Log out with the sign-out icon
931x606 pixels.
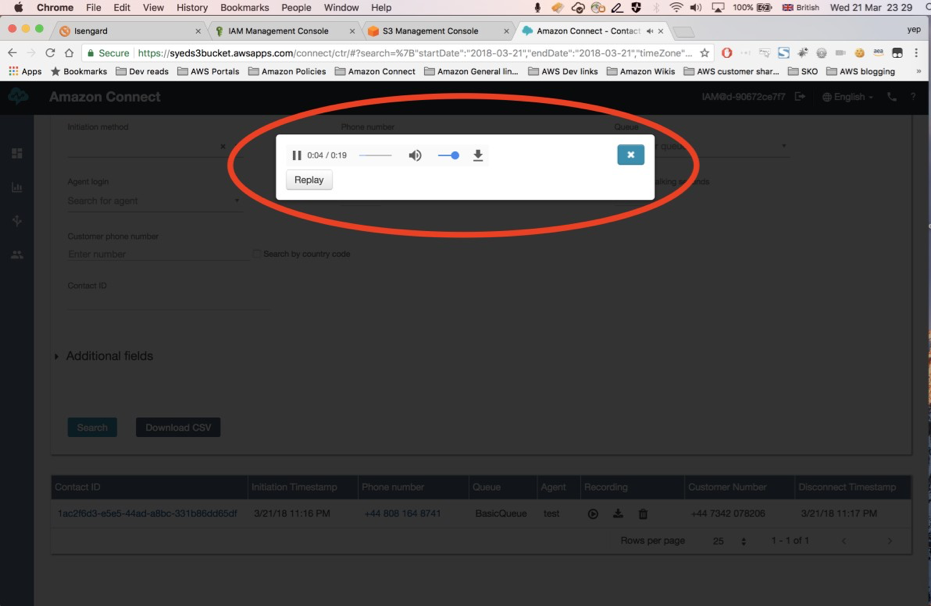(800, 96)
